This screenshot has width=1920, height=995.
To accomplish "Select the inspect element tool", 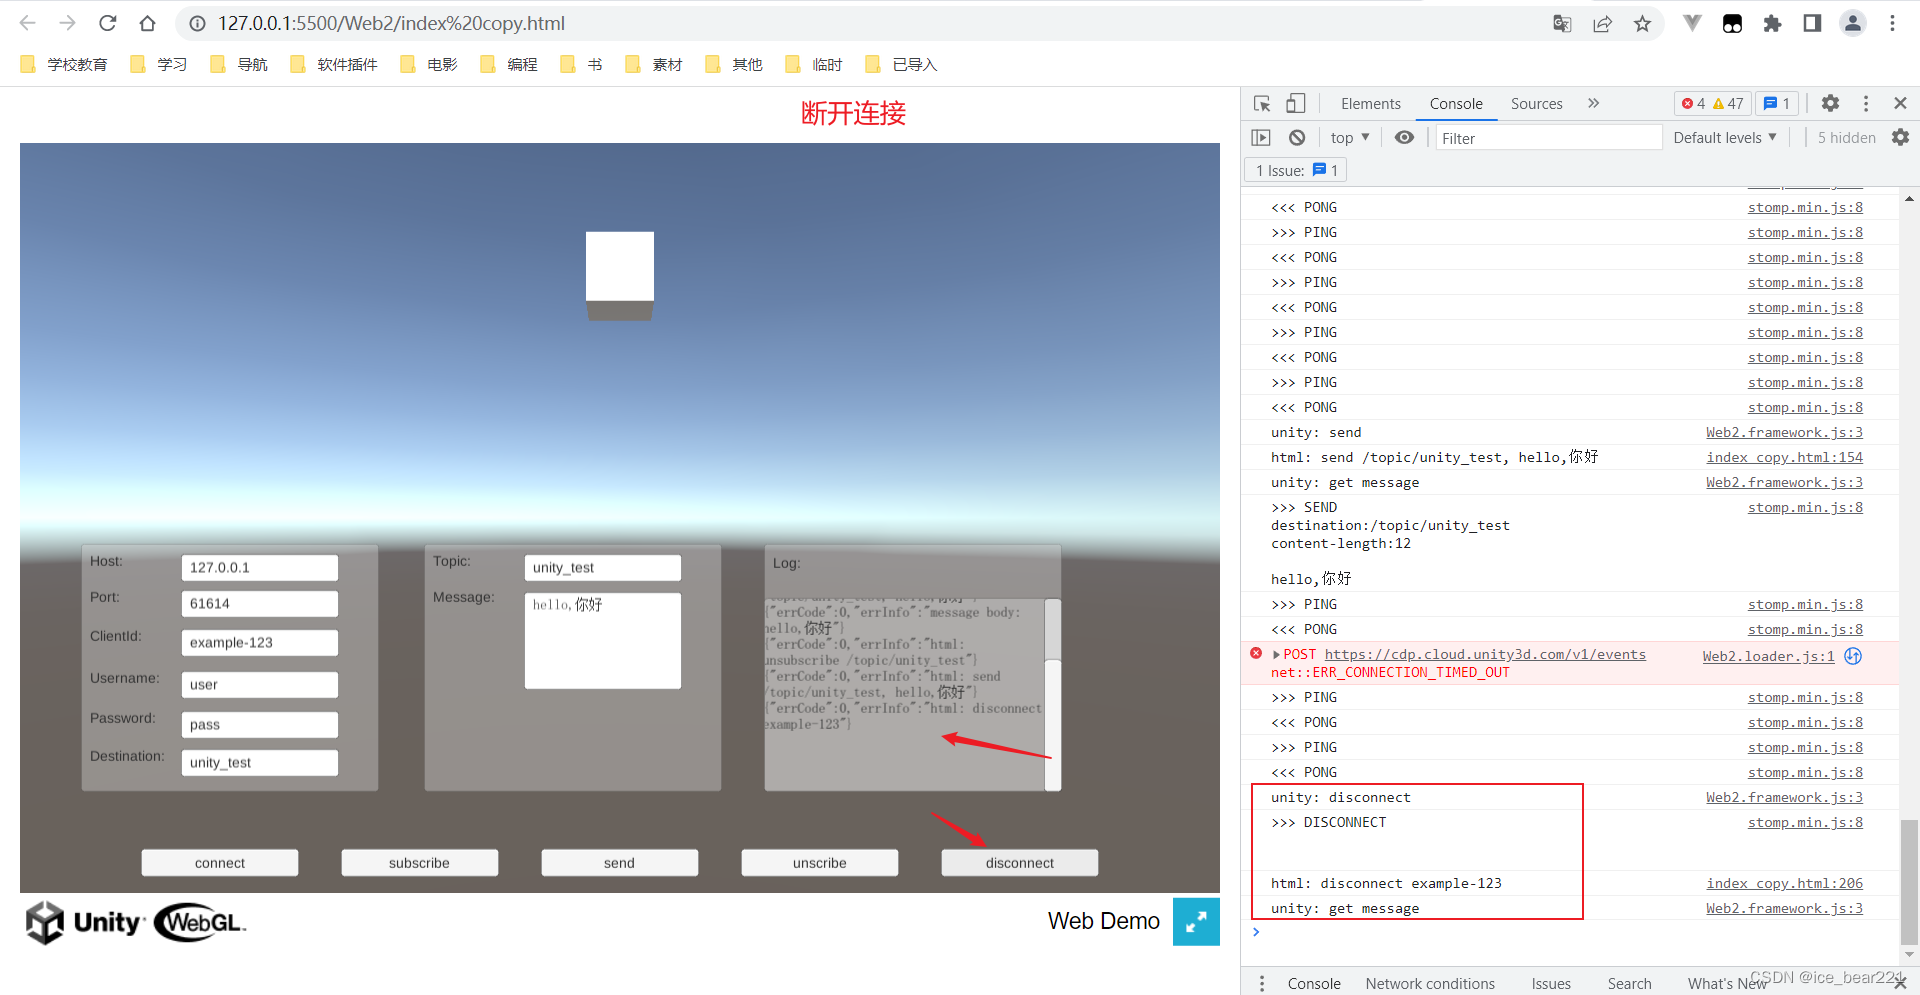I will (1262, 103).
